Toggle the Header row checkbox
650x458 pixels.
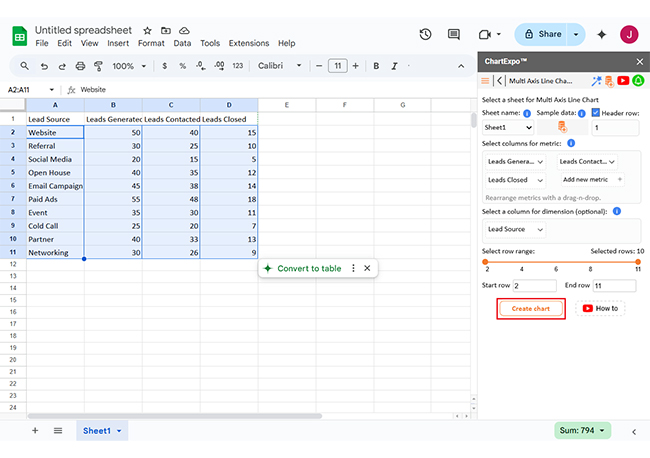pyautogui.click(x=596, y=113)
